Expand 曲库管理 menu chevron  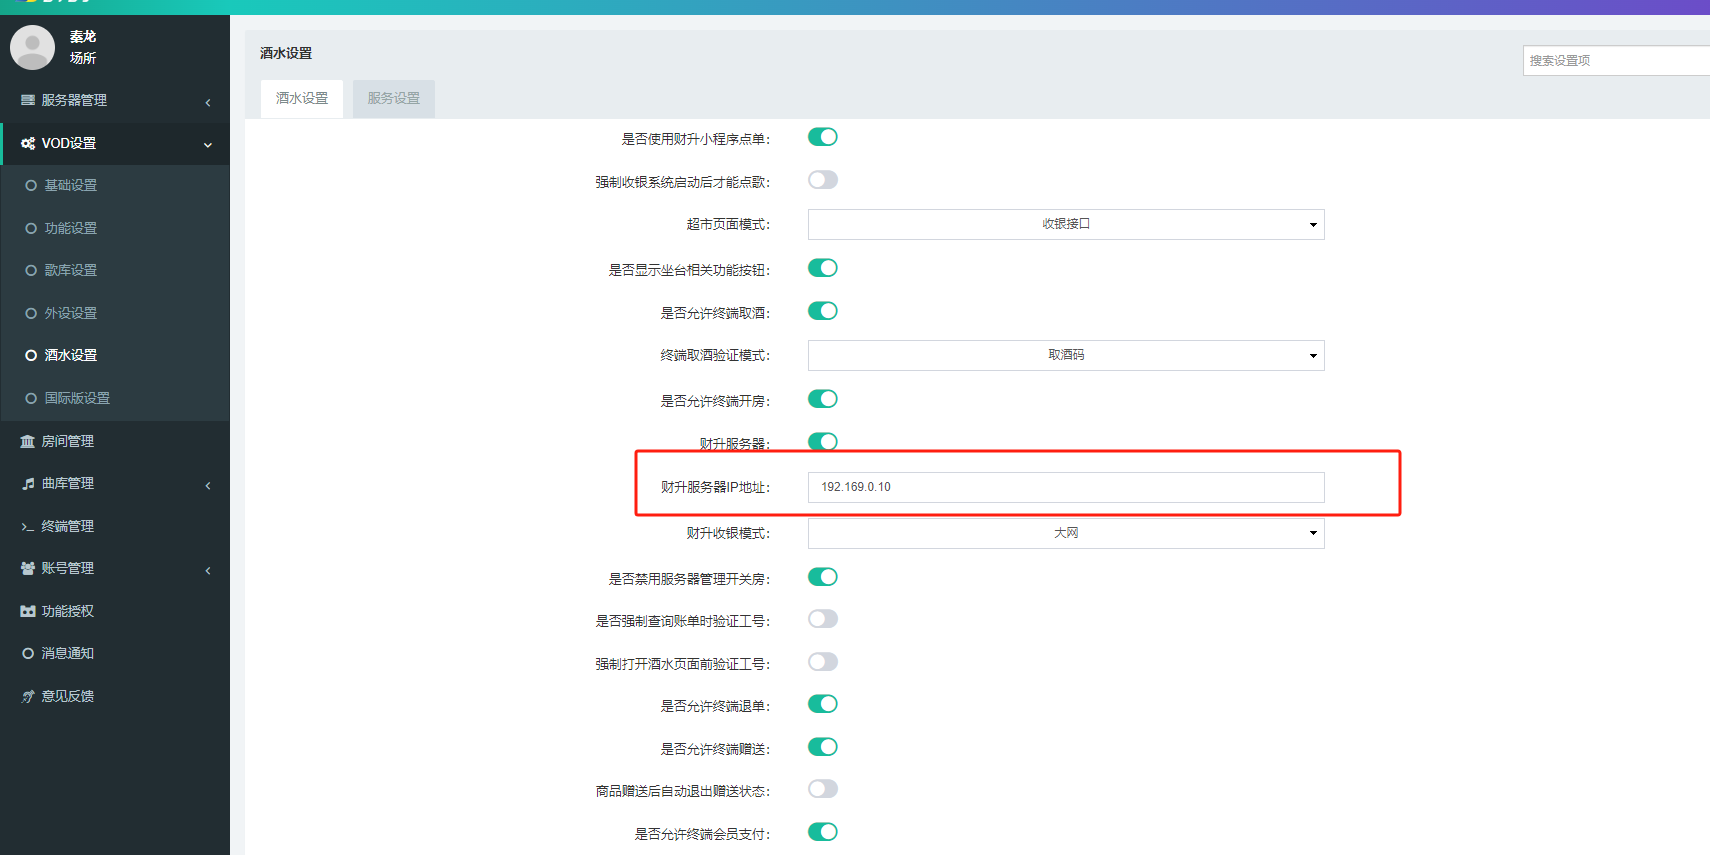(x=208, y=485)
